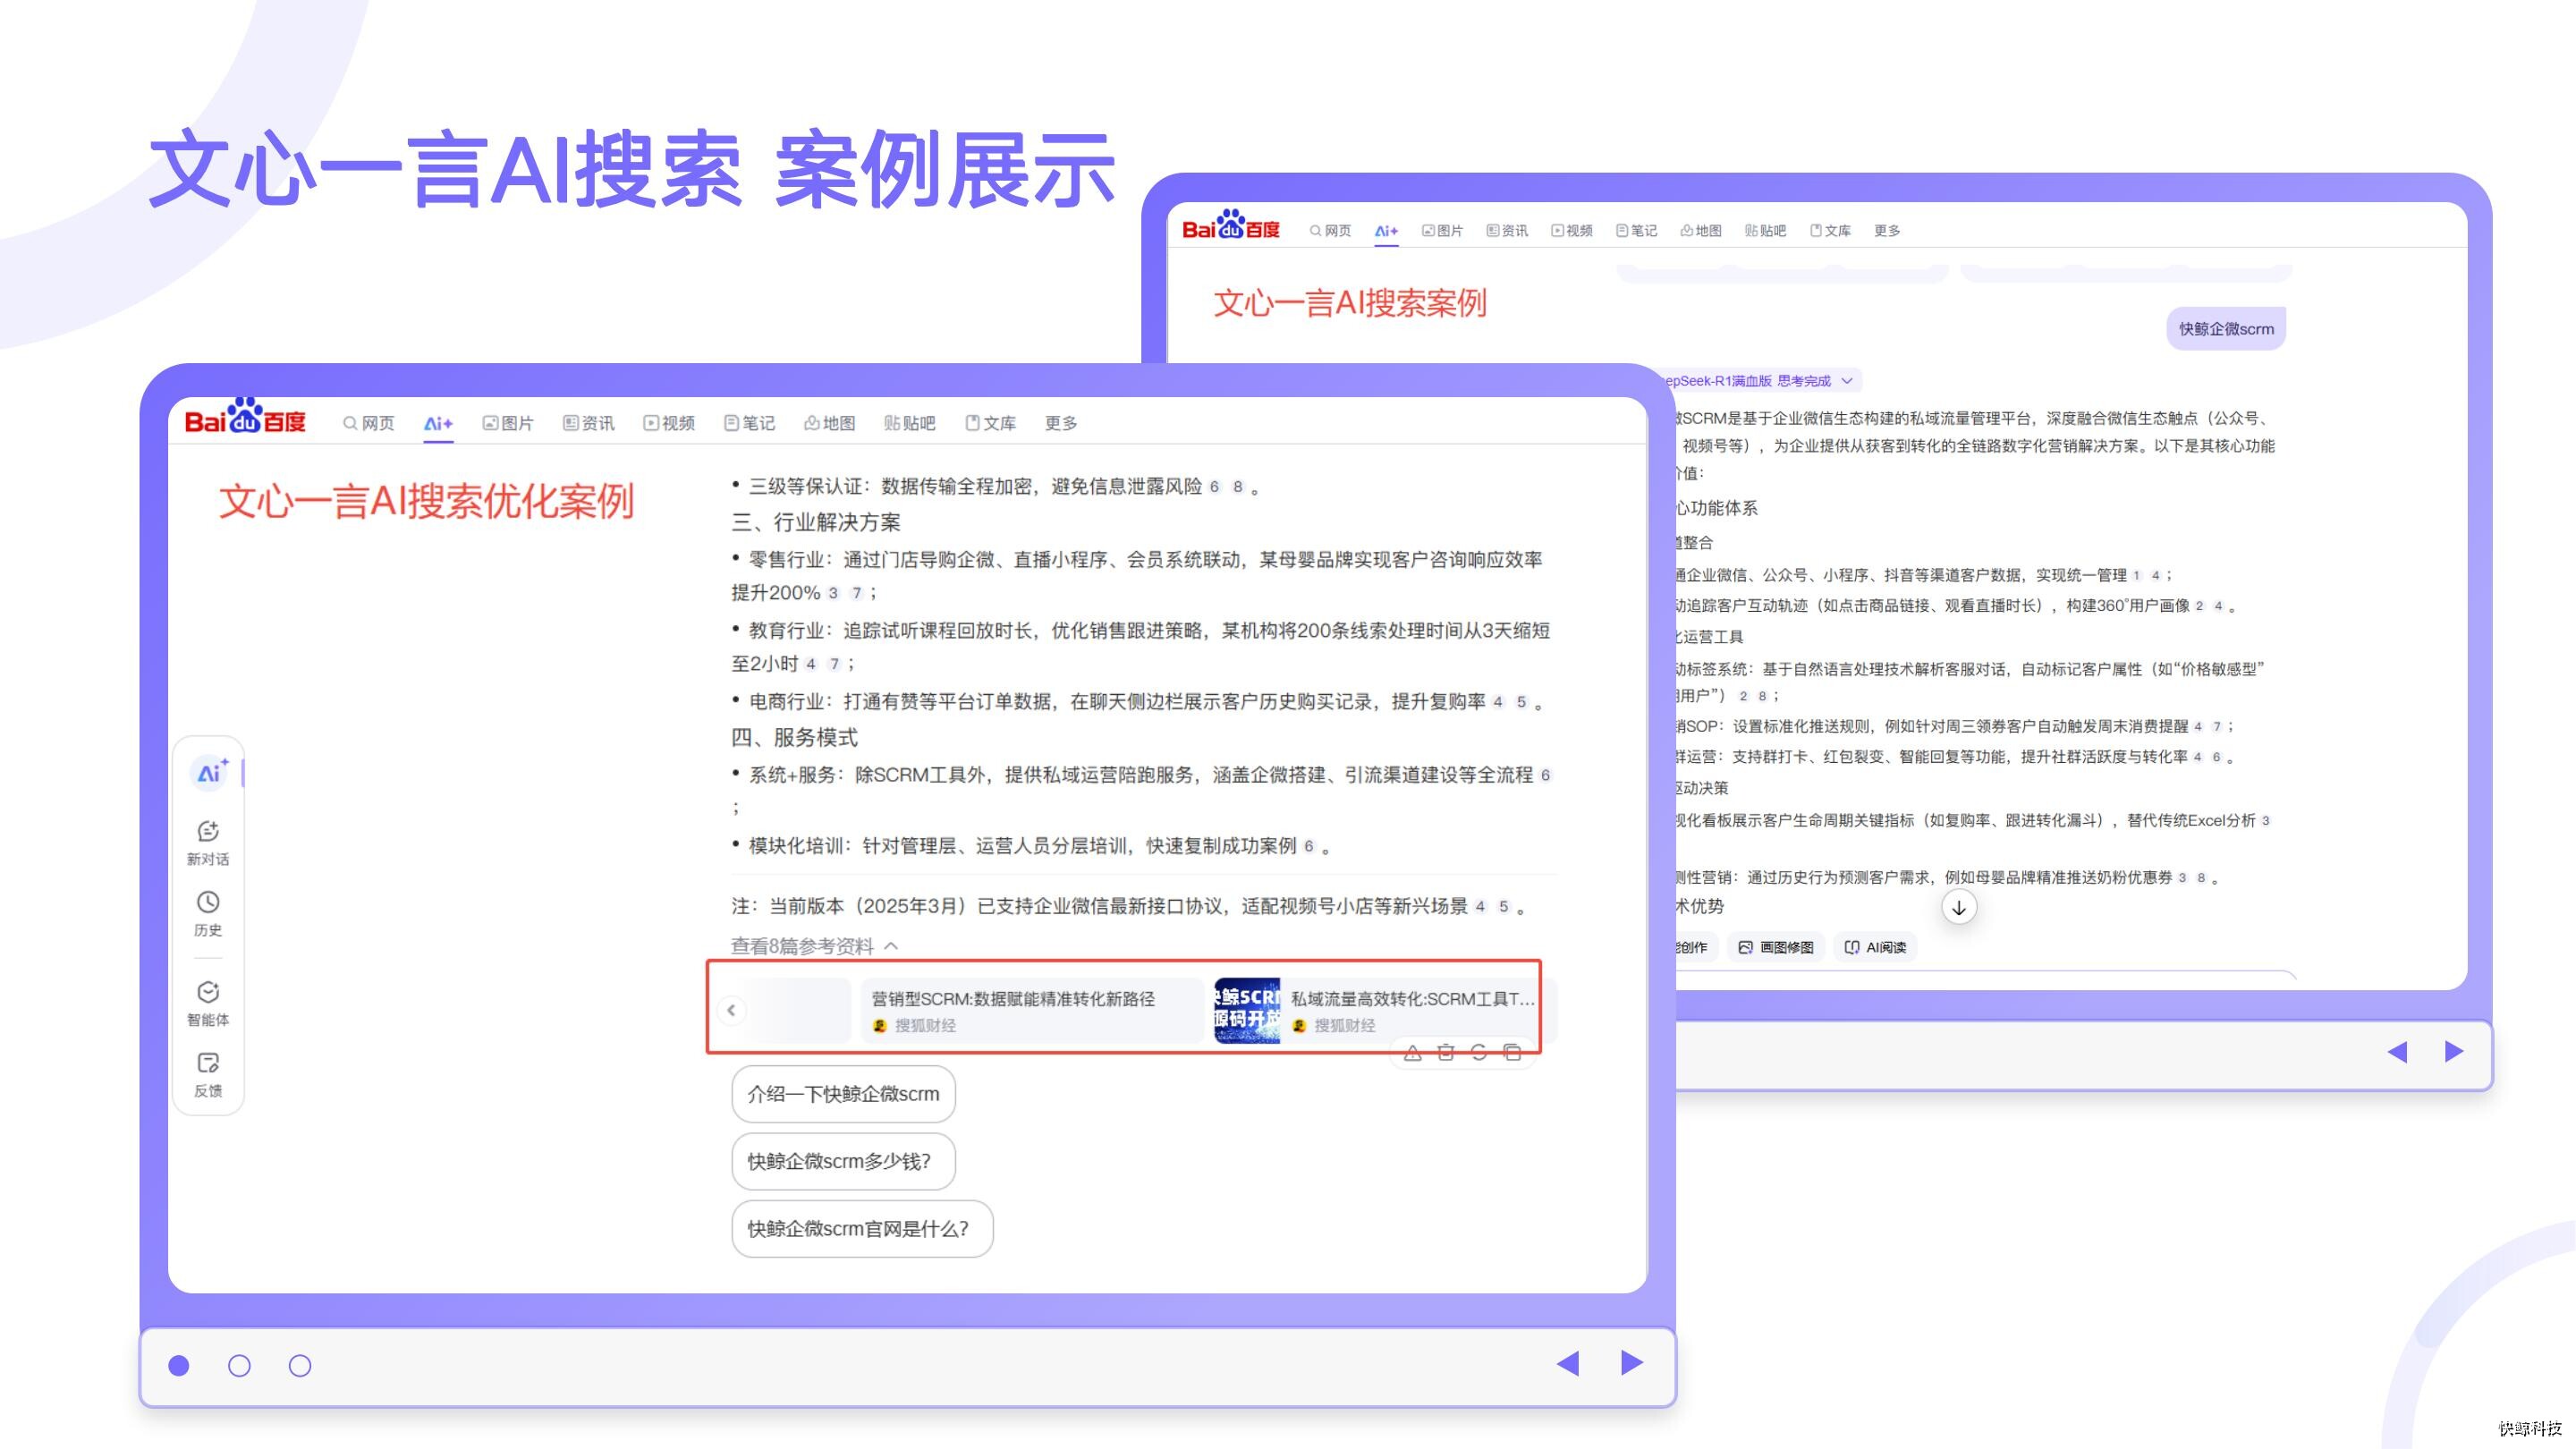Select the second page dot
The width and height of the screenshot is (2576, 1449).
pos(239,1365)
